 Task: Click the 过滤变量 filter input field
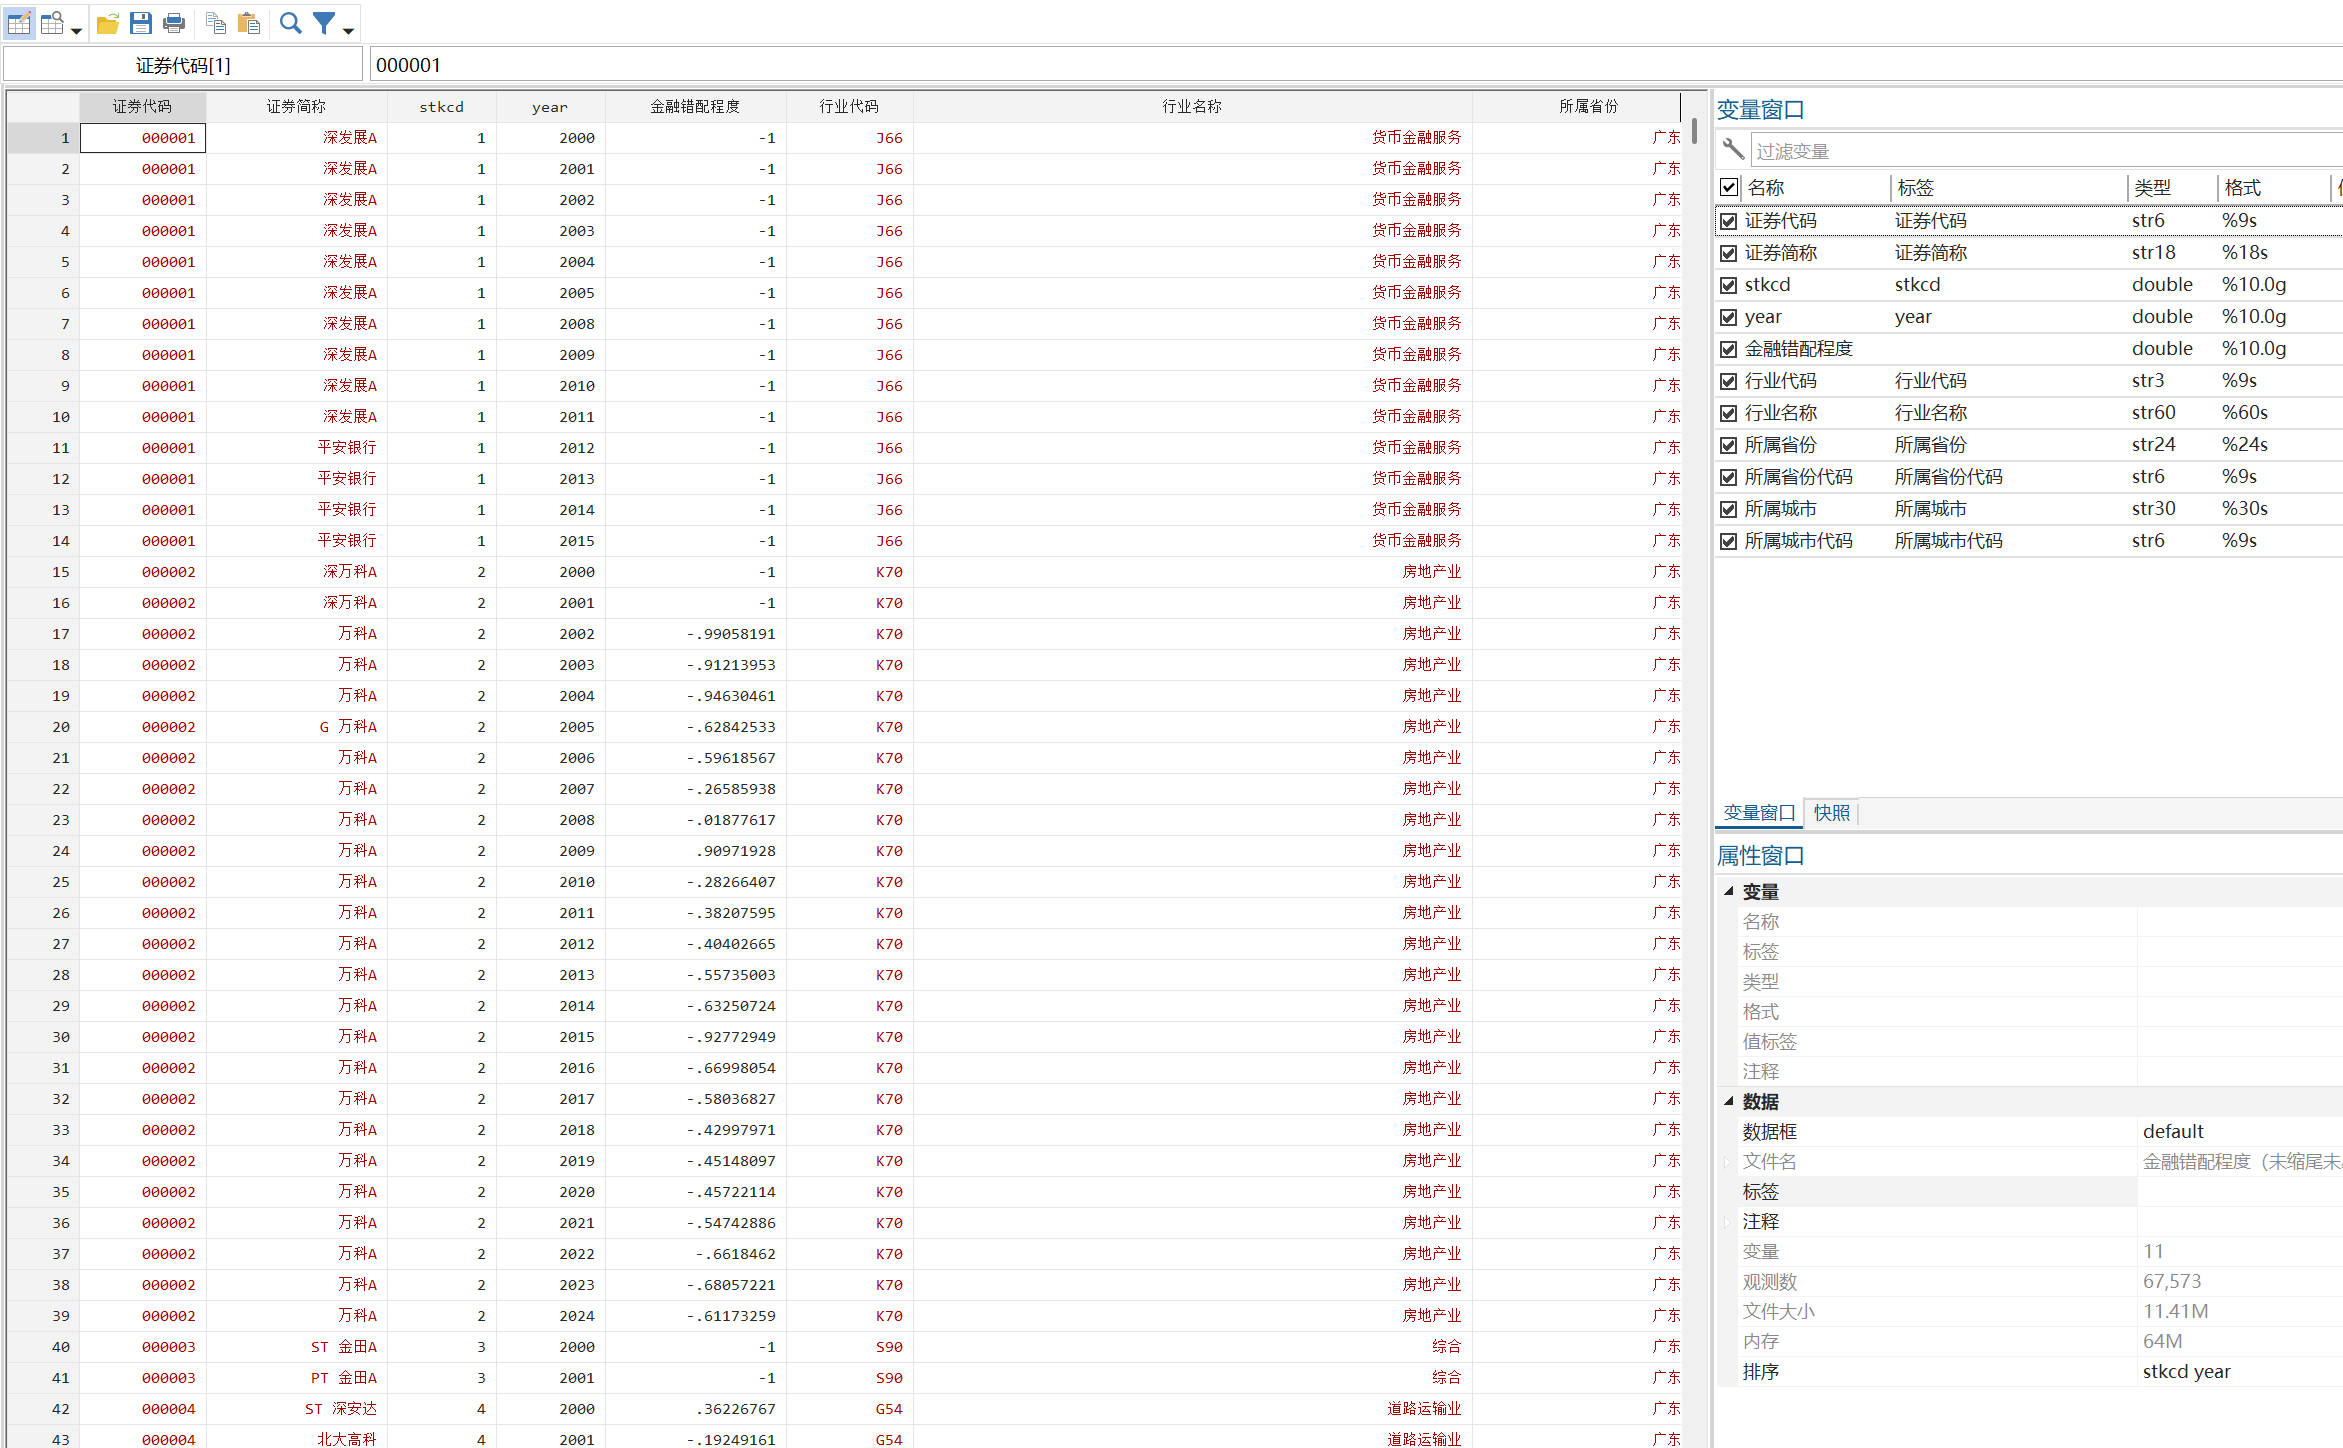[x=2040, y=151]
